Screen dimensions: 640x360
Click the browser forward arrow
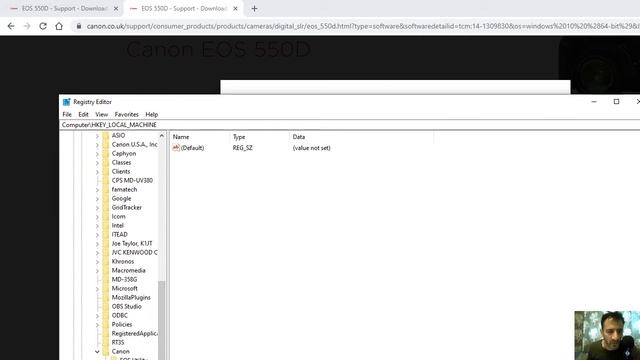pyautogui.click(x=27, y=26)
